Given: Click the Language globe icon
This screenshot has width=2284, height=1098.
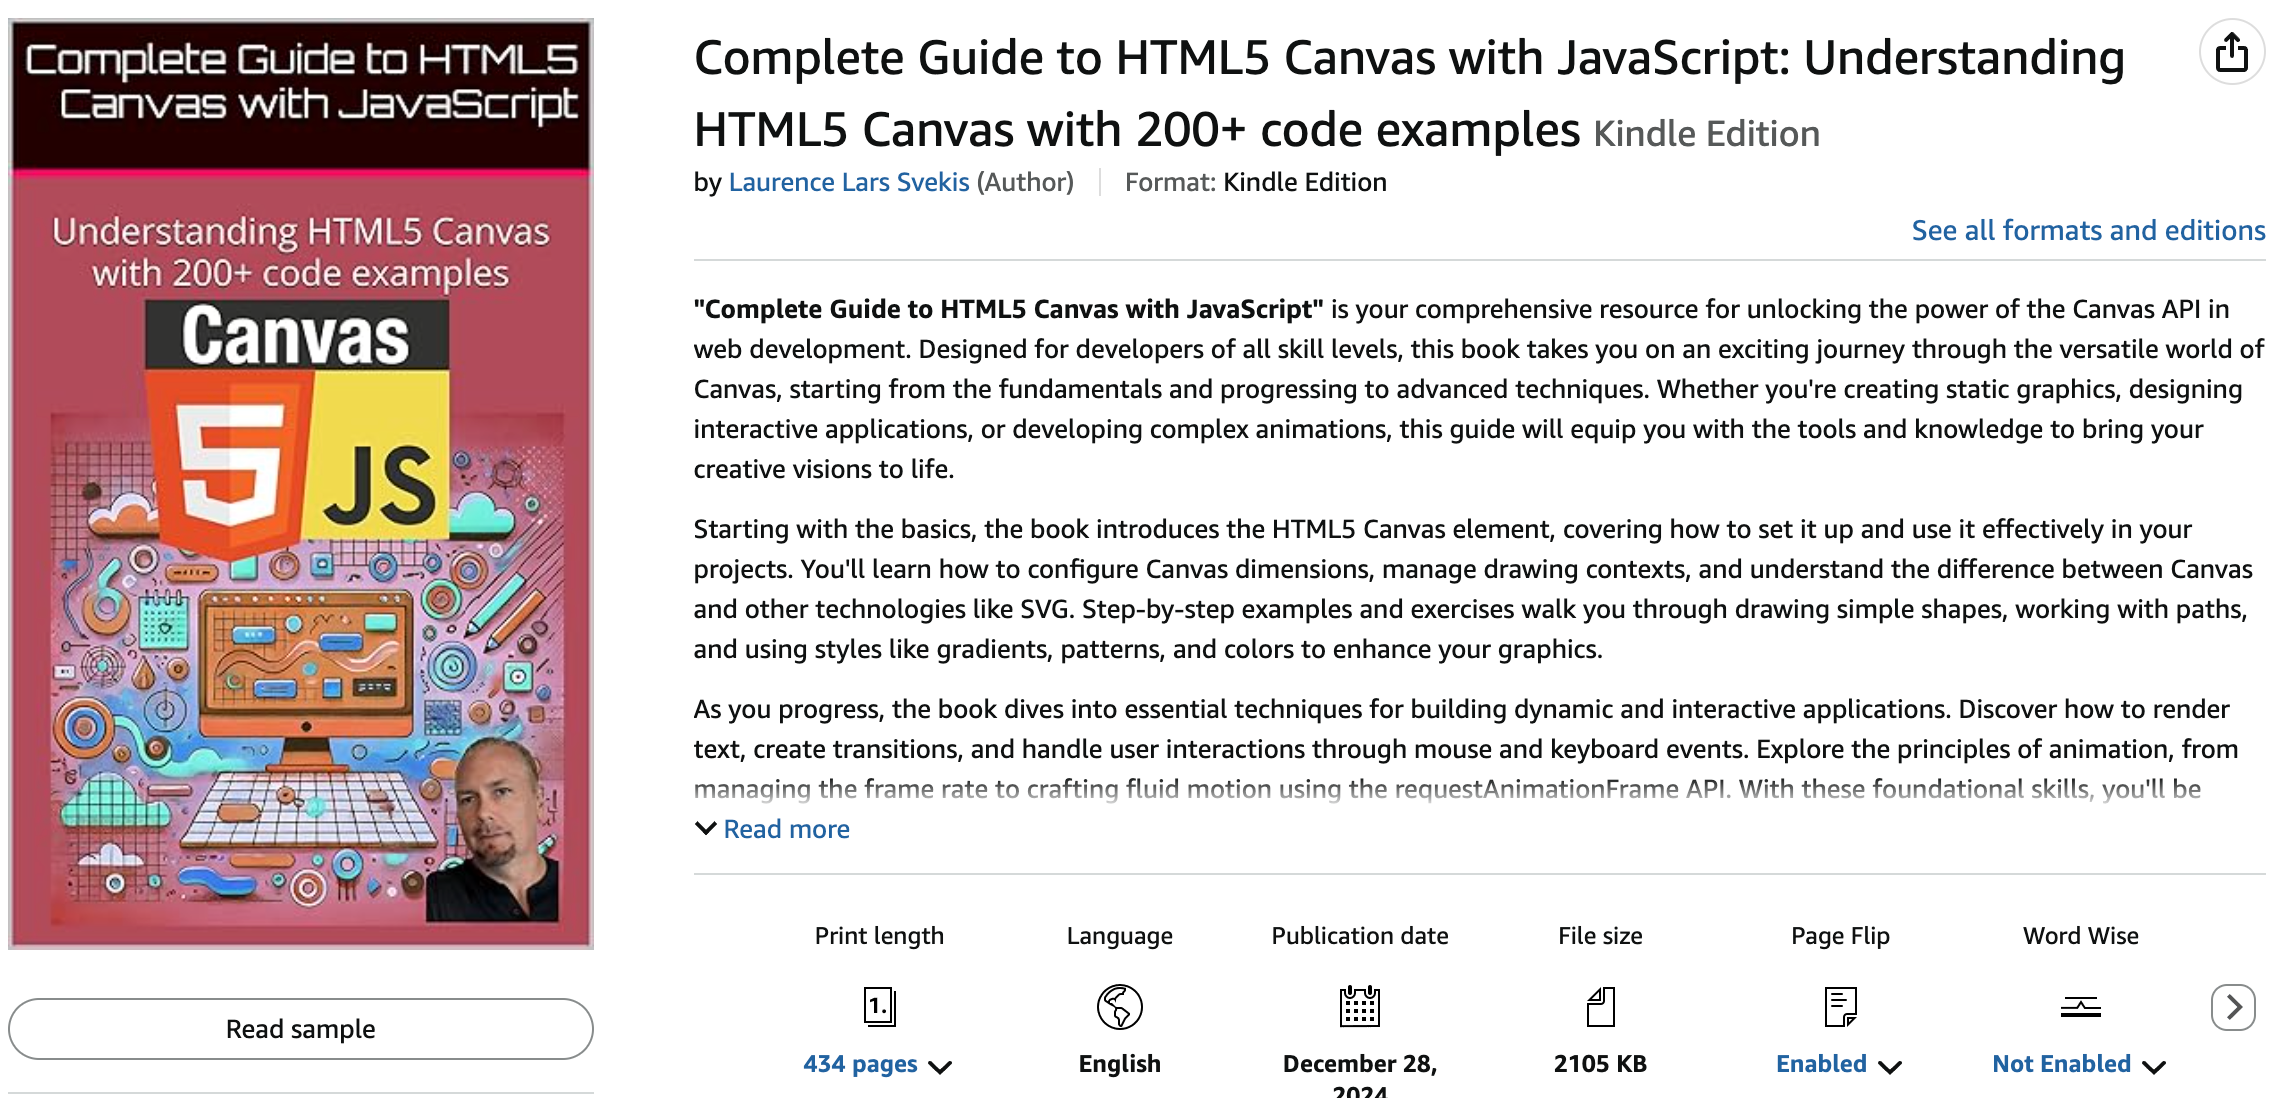Looking at the screenshot, I should click(1119, 1006).
